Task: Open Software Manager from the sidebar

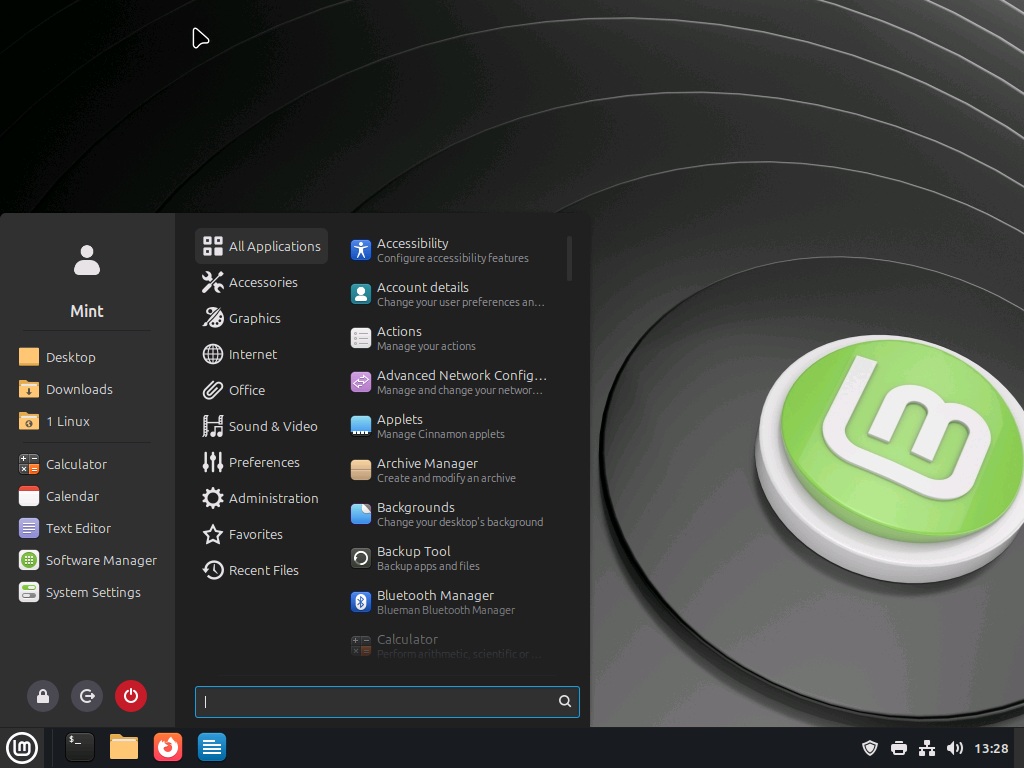Action: click(x=87, y=560)
